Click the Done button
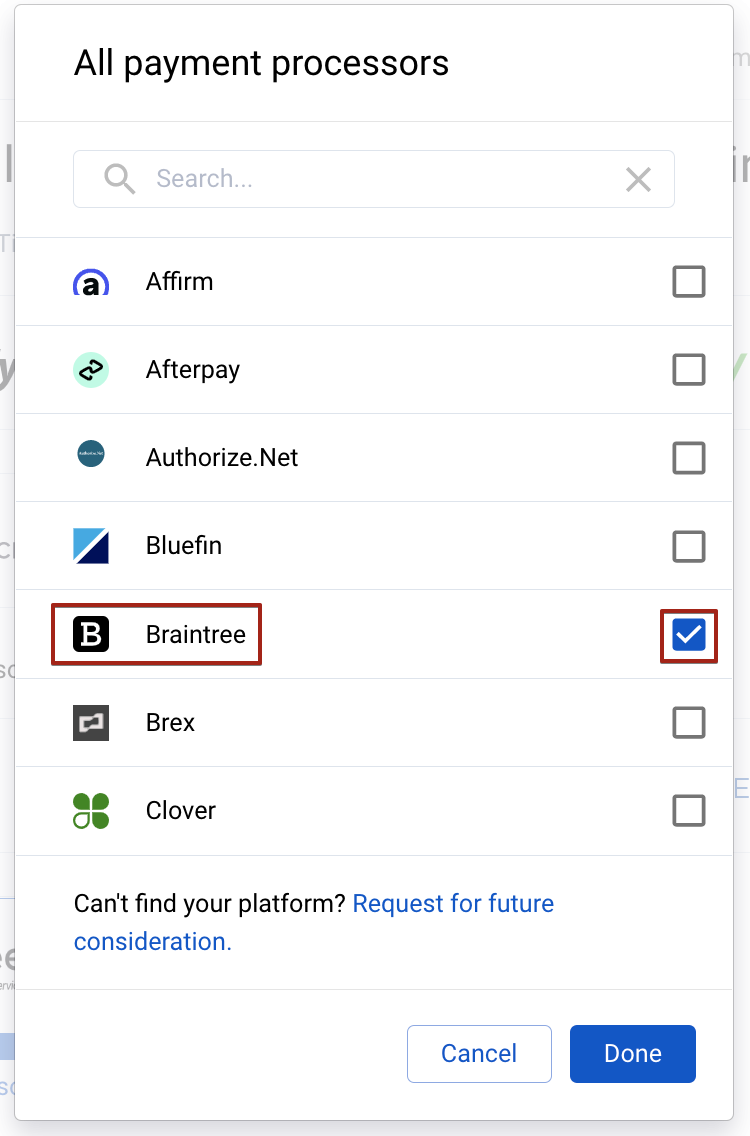 tap(632, 1053)
